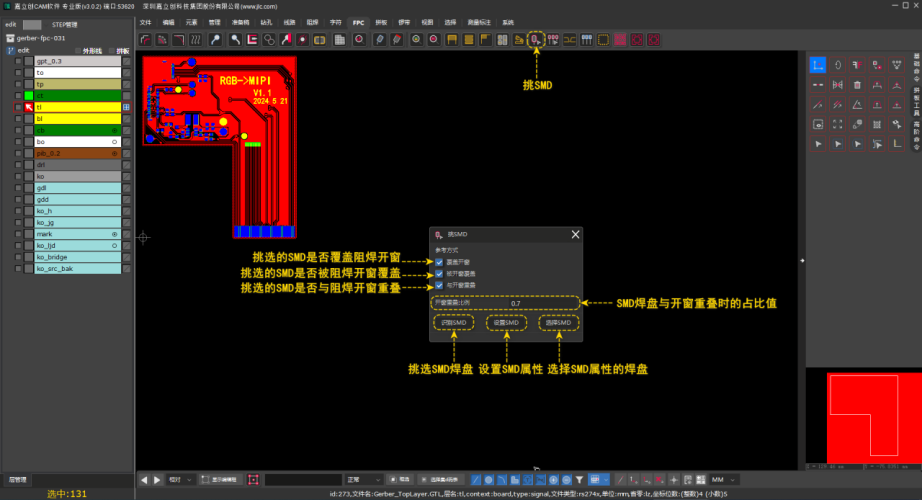This screenshot has height=500, width=922.
Task: Tick the checkbox beside layer gpt_0.3
Action: click(18, 61)
